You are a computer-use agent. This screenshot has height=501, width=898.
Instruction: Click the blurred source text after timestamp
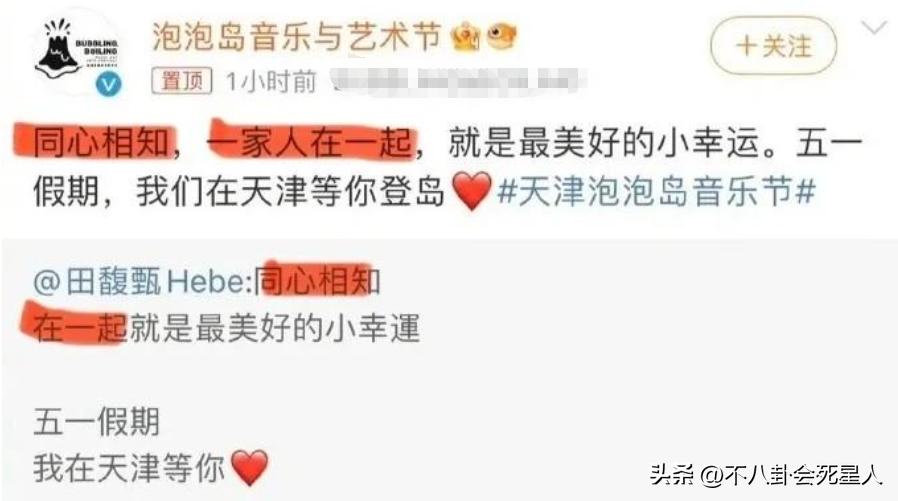[458, 81]
